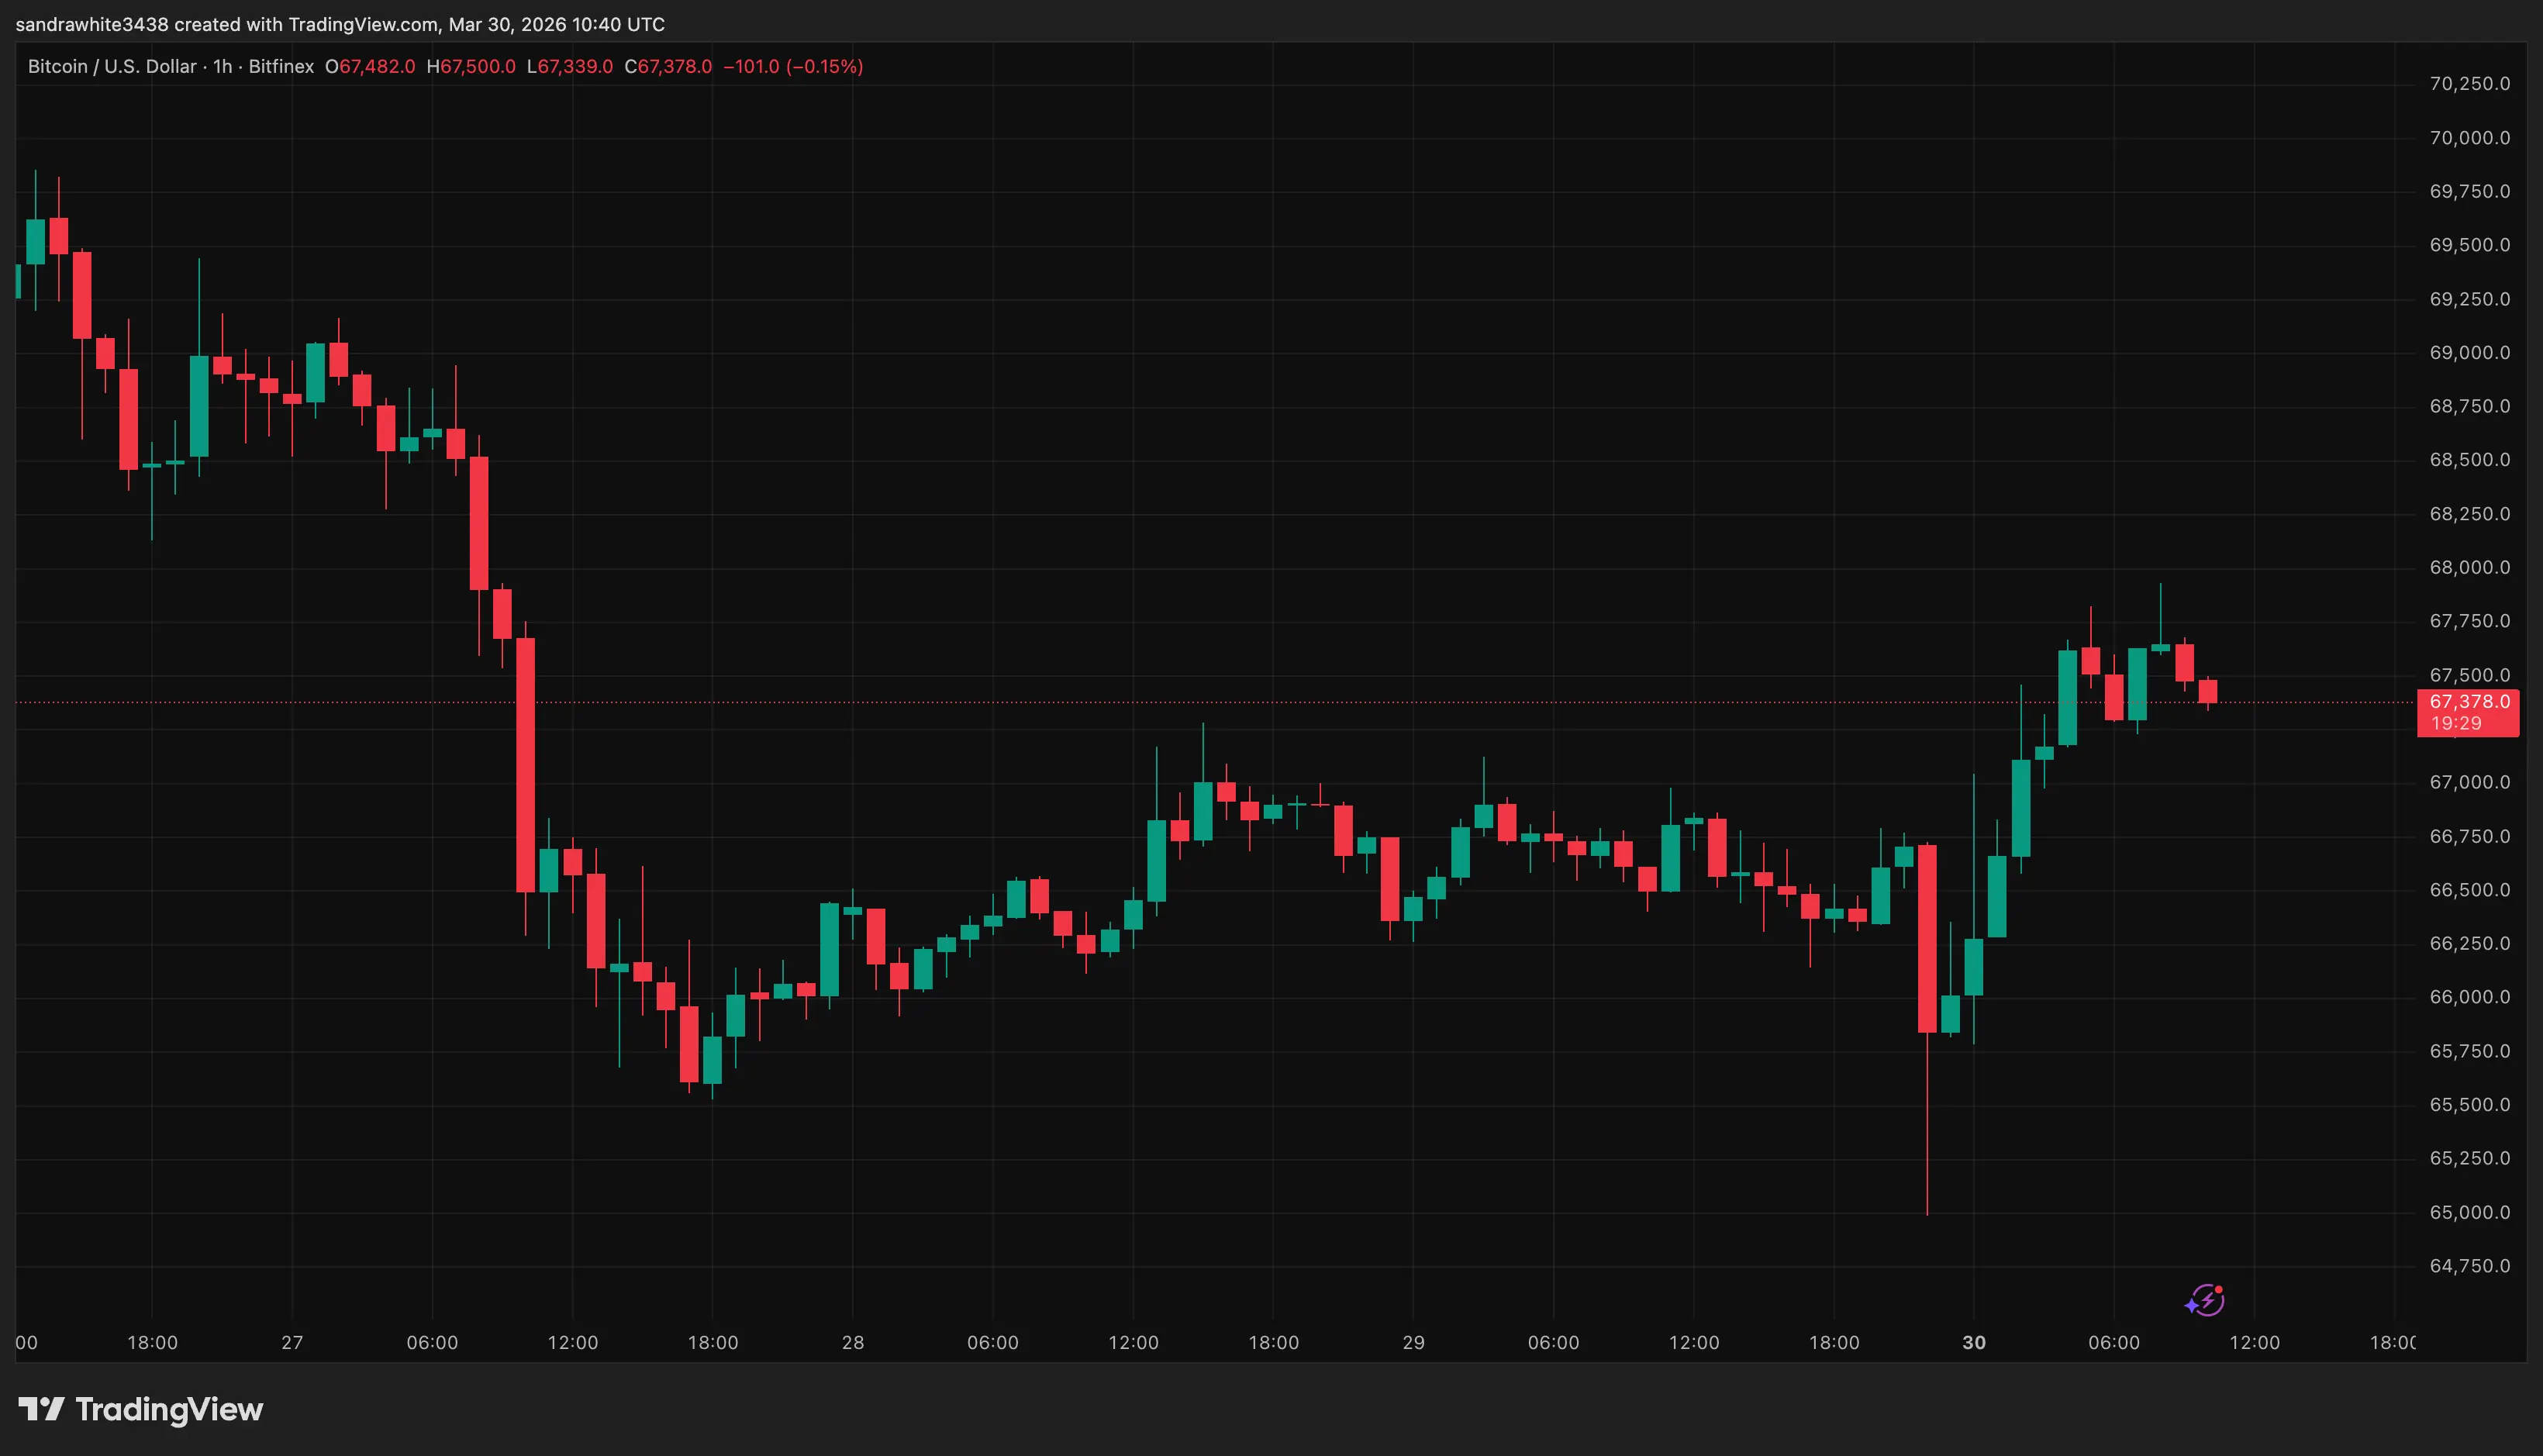2543x1456 pixels.
Task: Click the 70,000.0 price axis label
Action: pos(2469,138)
